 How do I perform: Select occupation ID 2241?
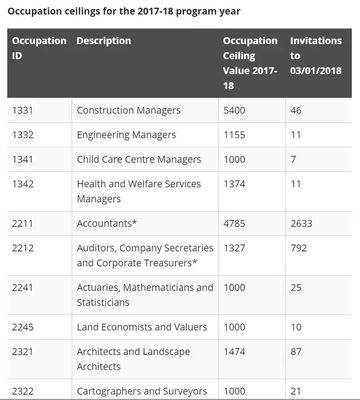point(23,287)
